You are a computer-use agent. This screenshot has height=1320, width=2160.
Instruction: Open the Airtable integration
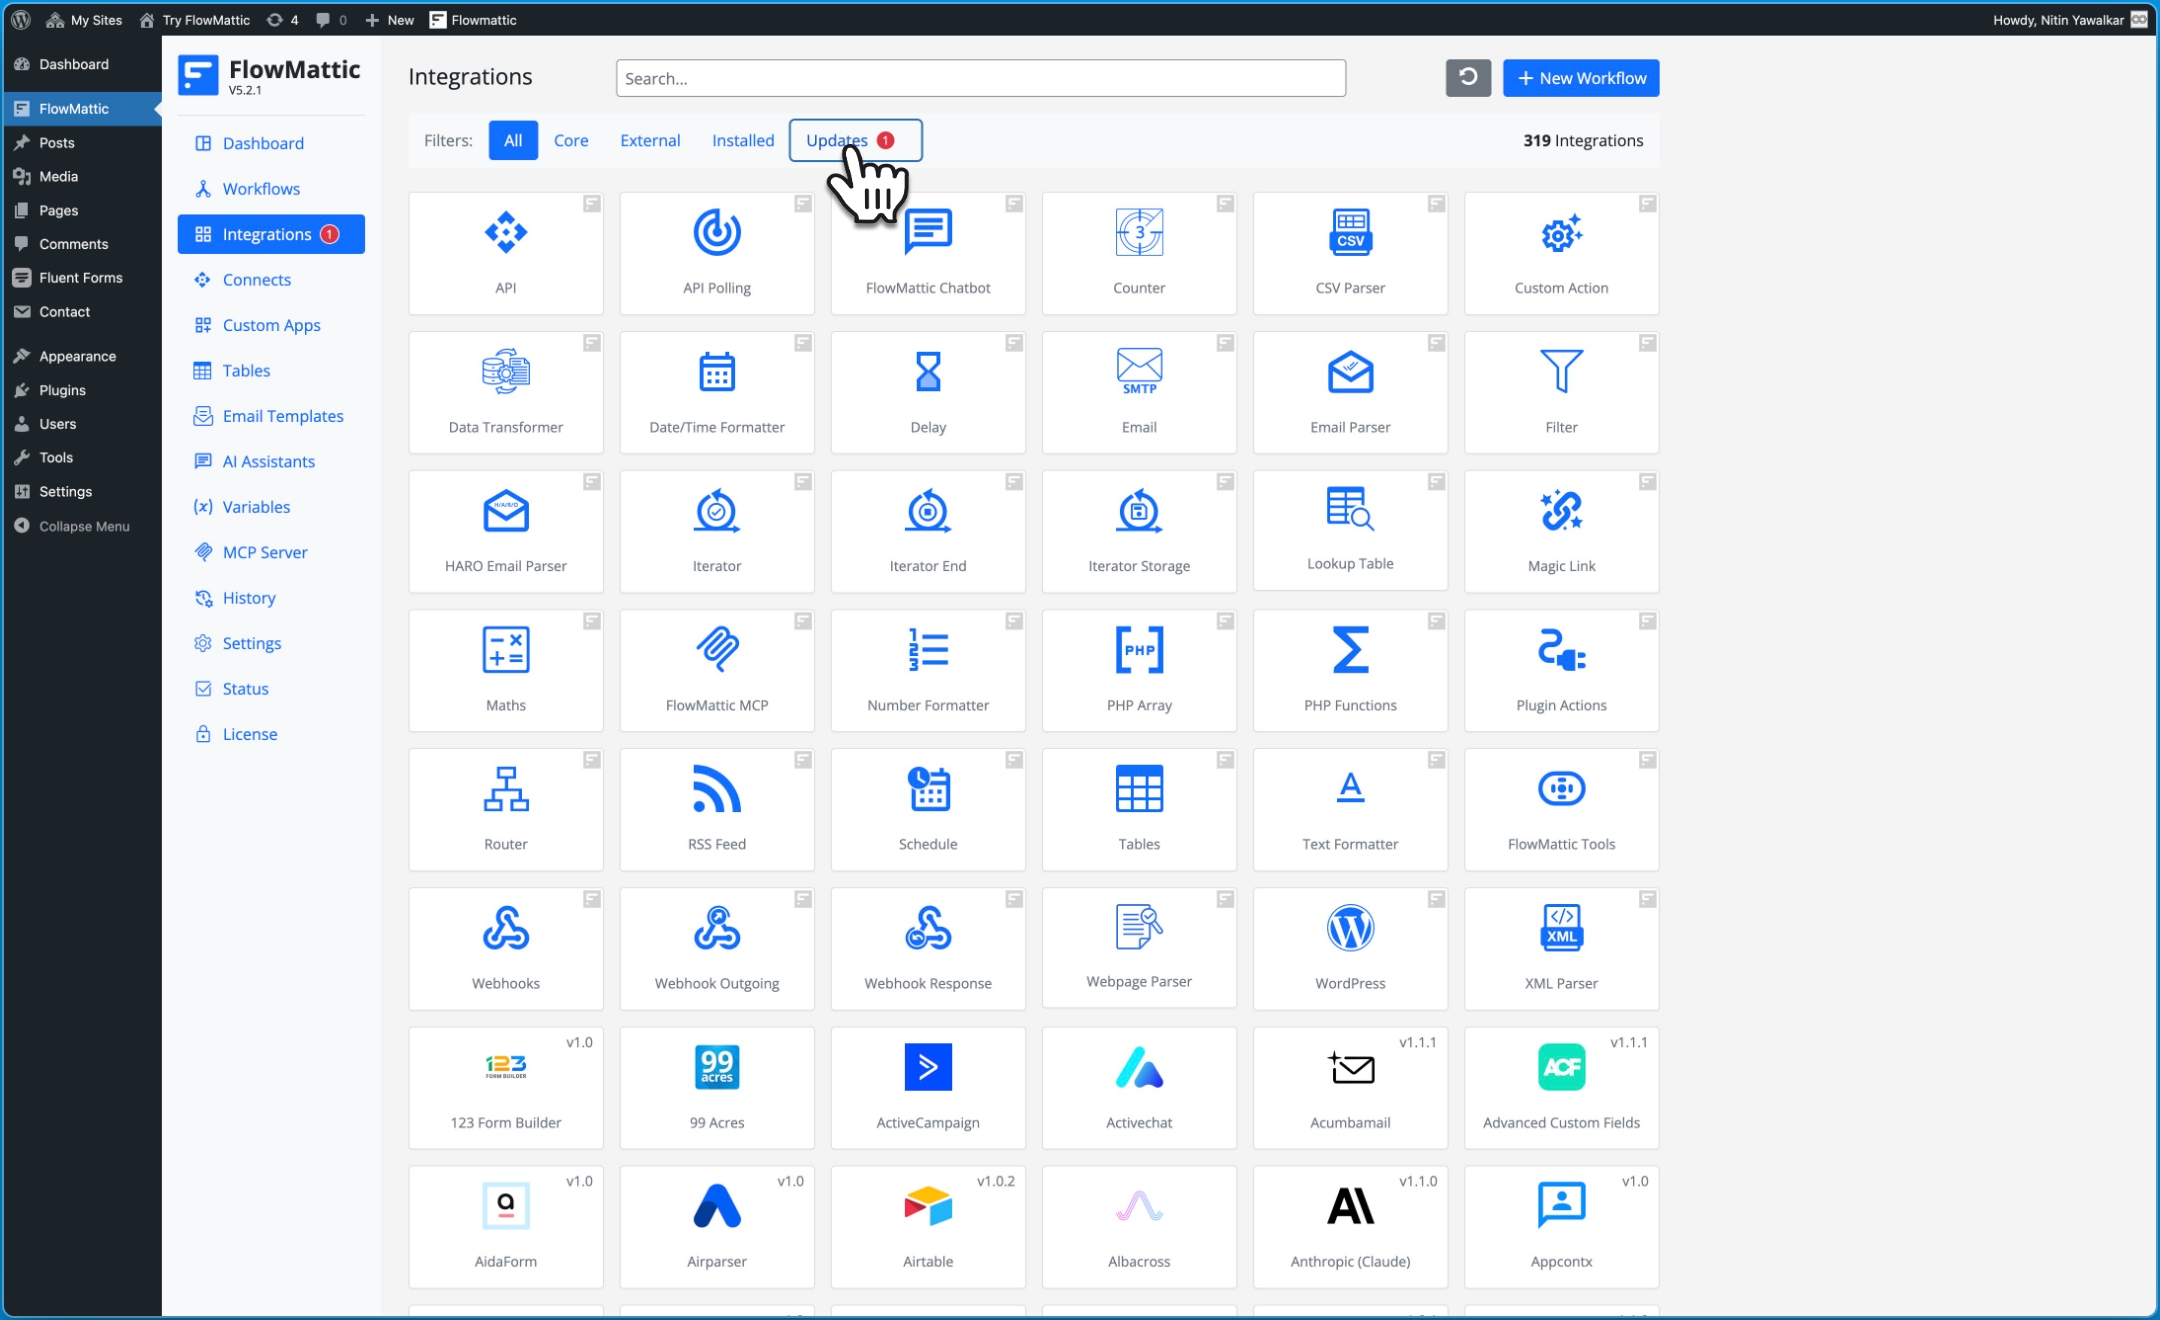(927, 1226)
